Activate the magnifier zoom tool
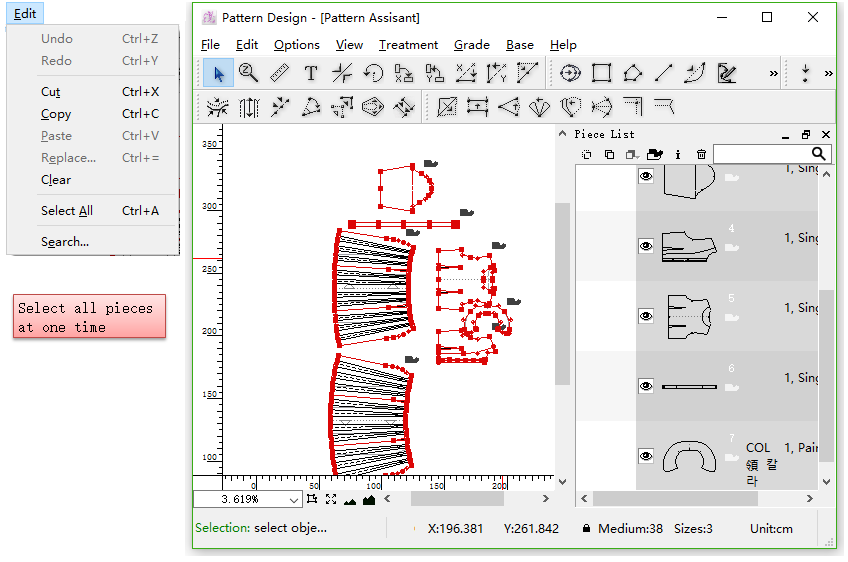 point(248,73)
